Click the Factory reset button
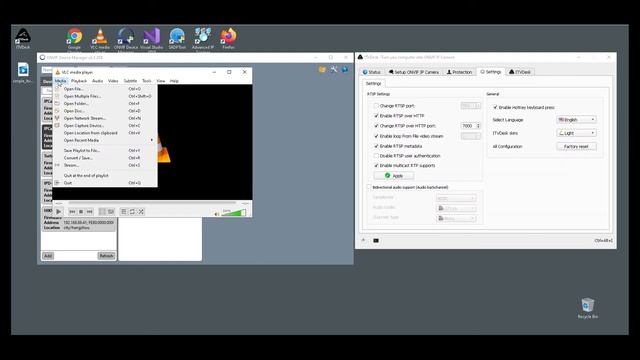The height and width of the screenshot is (360, 640). (576, 147)
